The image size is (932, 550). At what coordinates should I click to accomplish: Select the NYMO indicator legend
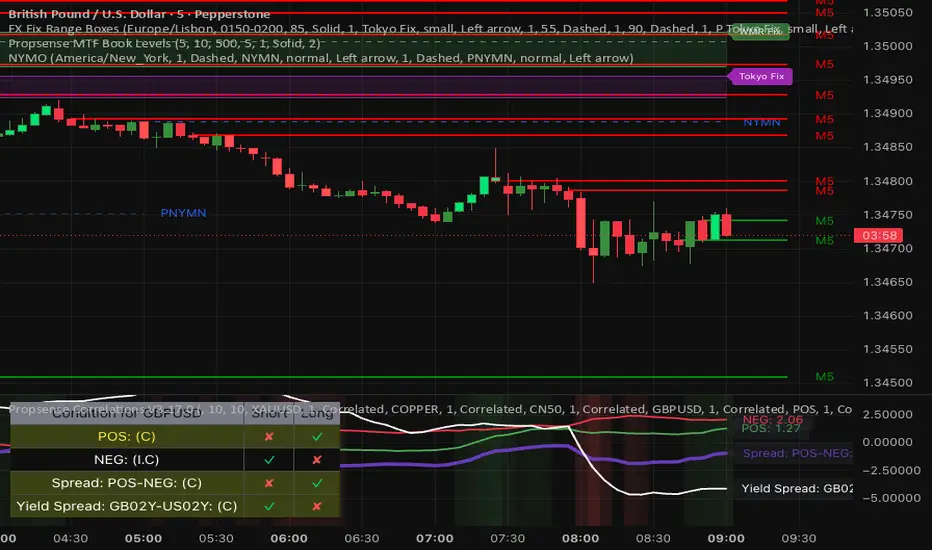(x=320, y=58)
